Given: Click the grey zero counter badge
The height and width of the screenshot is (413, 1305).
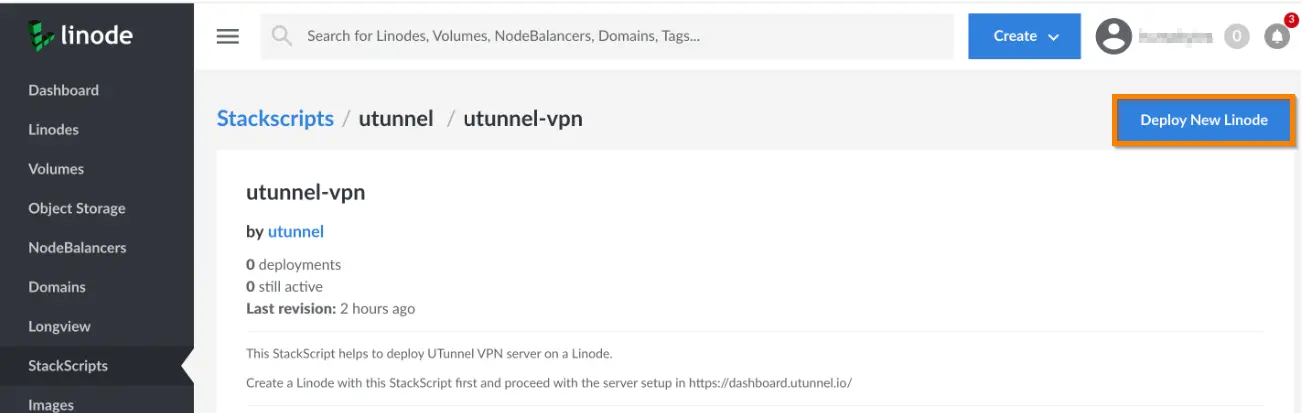Looking at the screenshot, I should [1237, 36].
